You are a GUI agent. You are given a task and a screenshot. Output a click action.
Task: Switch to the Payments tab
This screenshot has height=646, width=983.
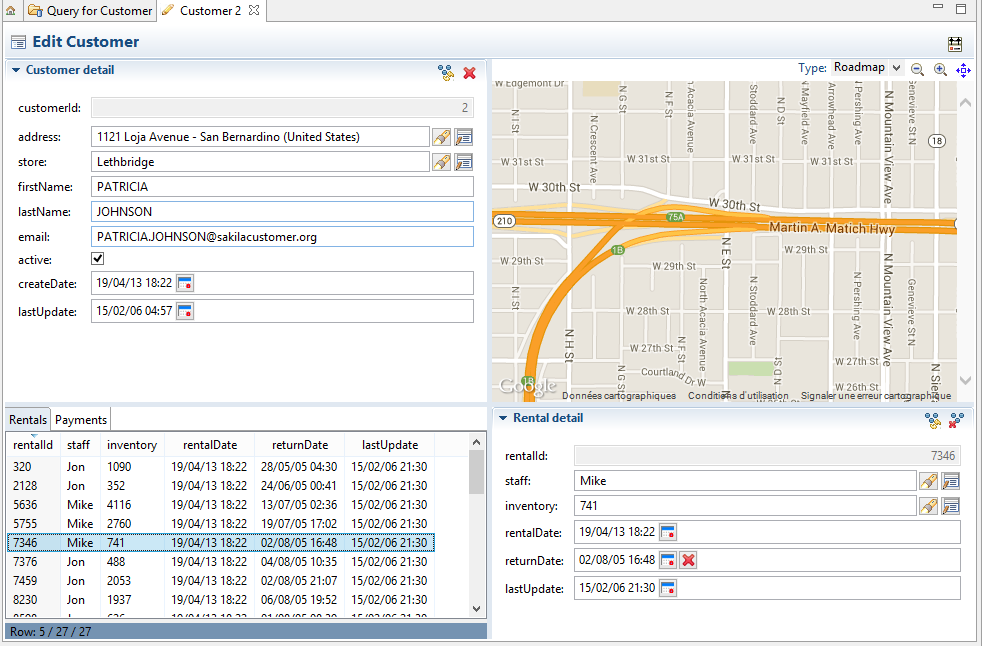tap(80, 420)
